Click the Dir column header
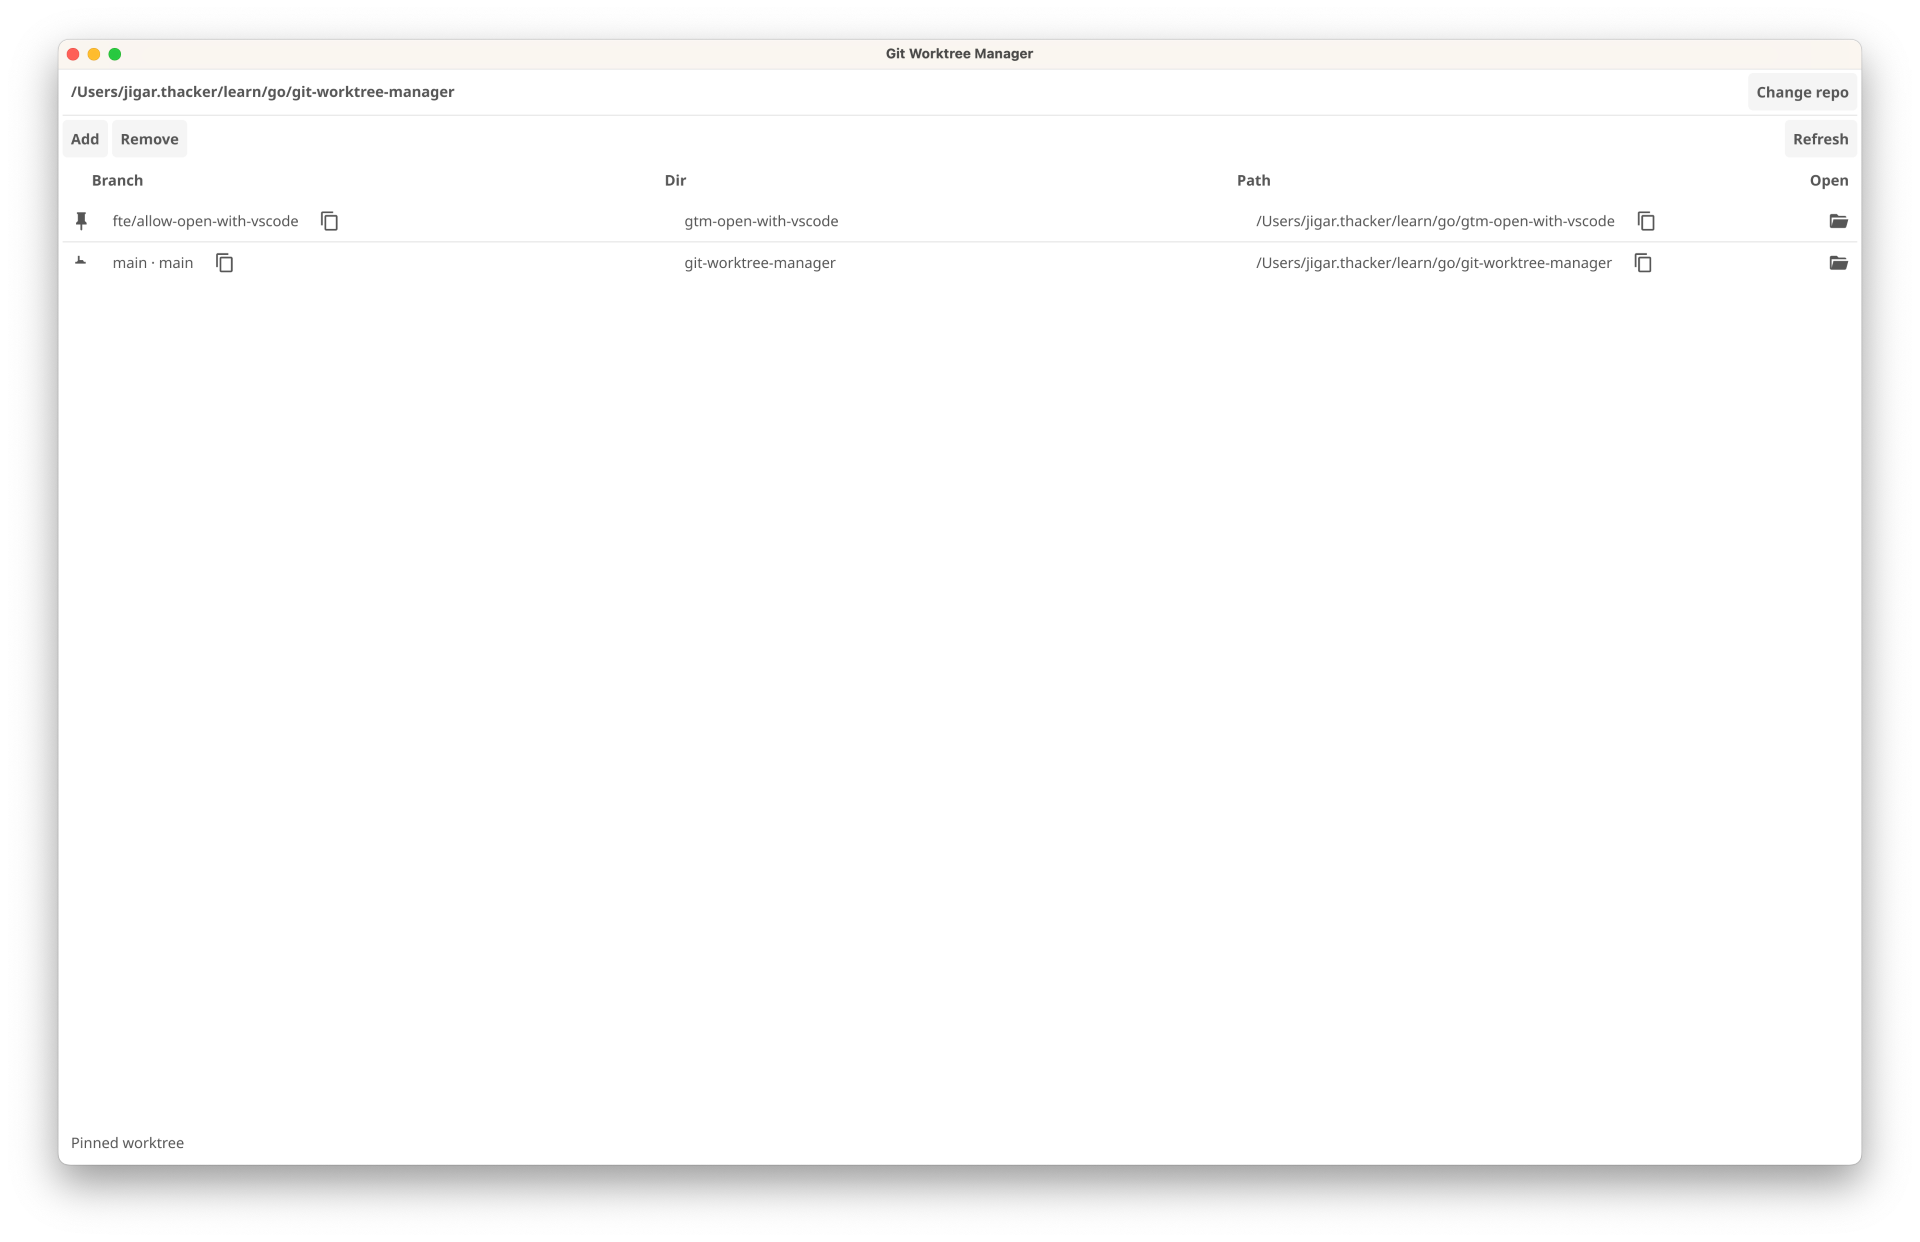 675,180
